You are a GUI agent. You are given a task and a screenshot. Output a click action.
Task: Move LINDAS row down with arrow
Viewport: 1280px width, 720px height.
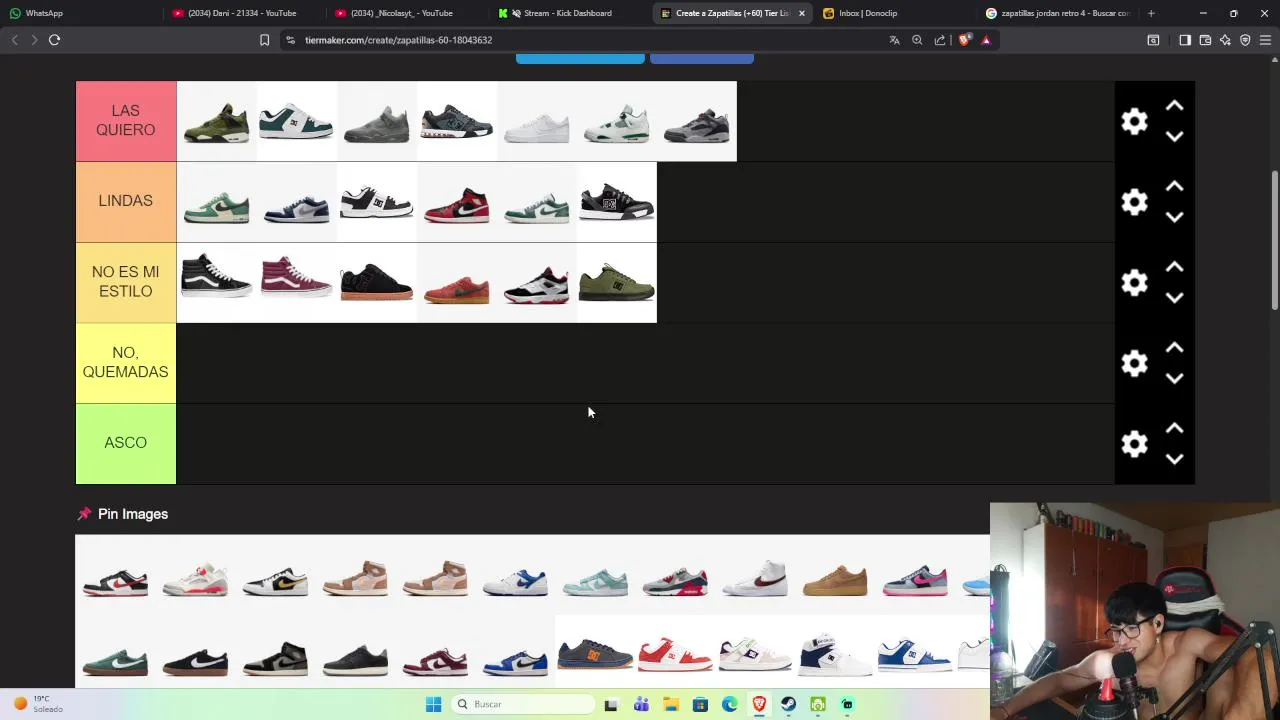click(1174, 217)
